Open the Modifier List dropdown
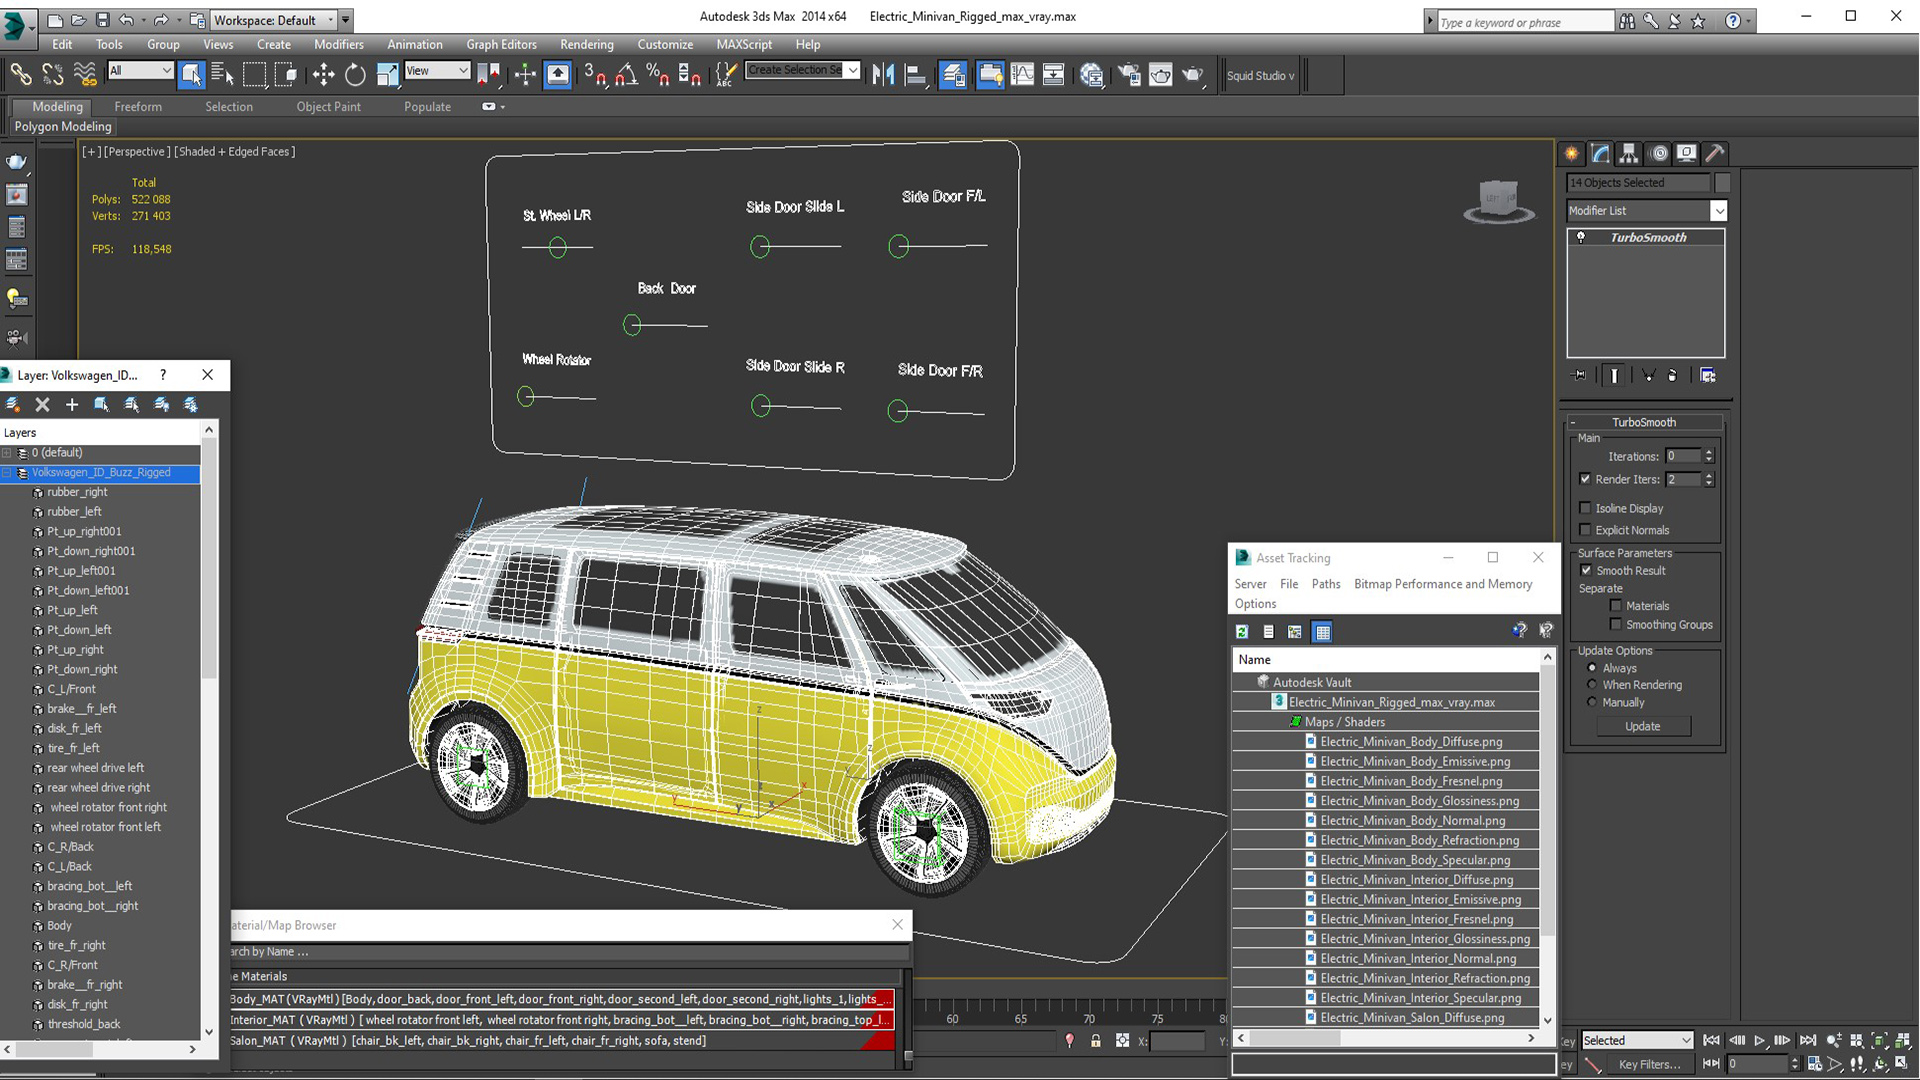 pyautogui.click(x=1718, y=211)
